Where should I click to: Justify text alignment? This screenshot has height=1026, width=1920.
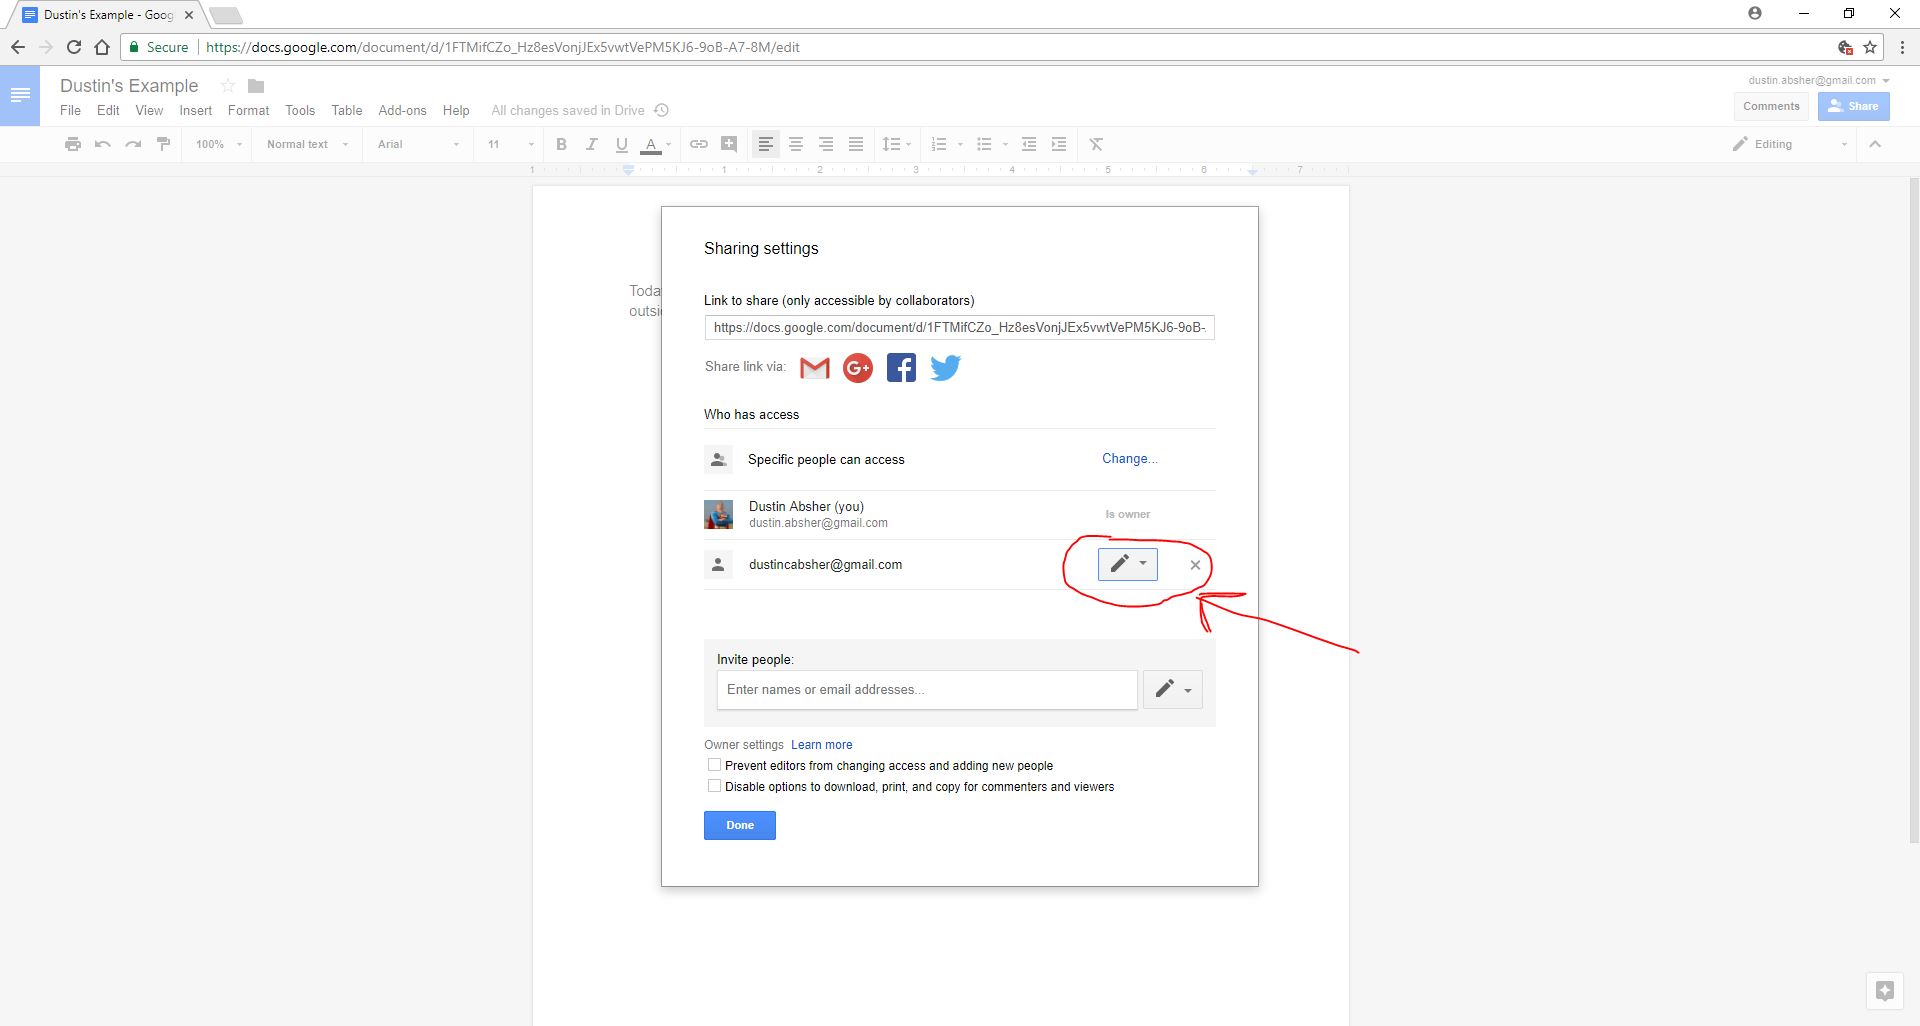(x=856, y=144)
